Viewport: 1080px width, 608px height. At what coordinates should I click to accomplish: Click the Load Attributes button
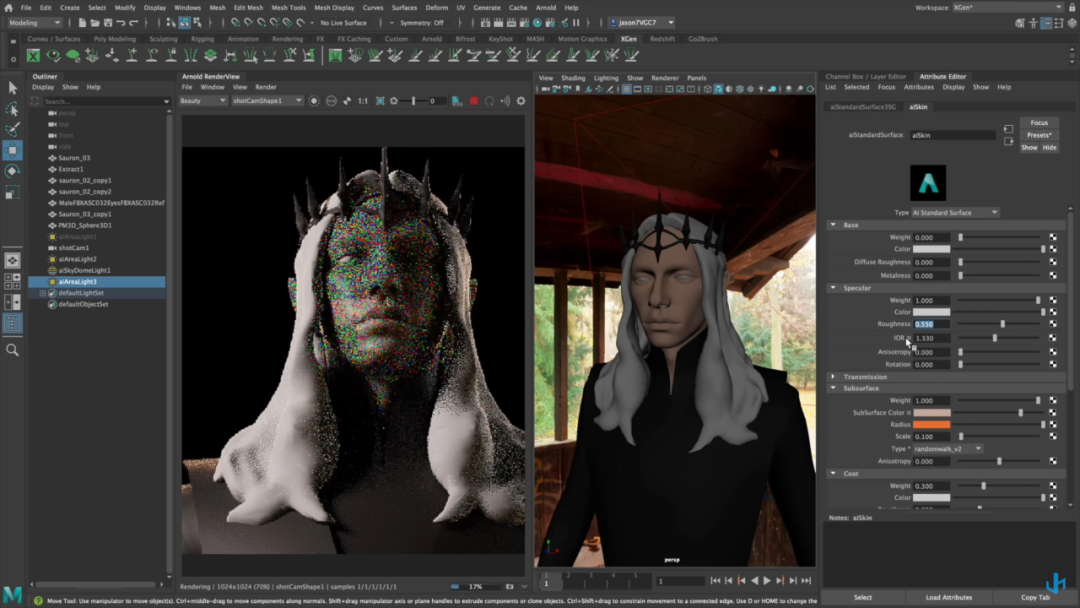[x=948, y=598]
